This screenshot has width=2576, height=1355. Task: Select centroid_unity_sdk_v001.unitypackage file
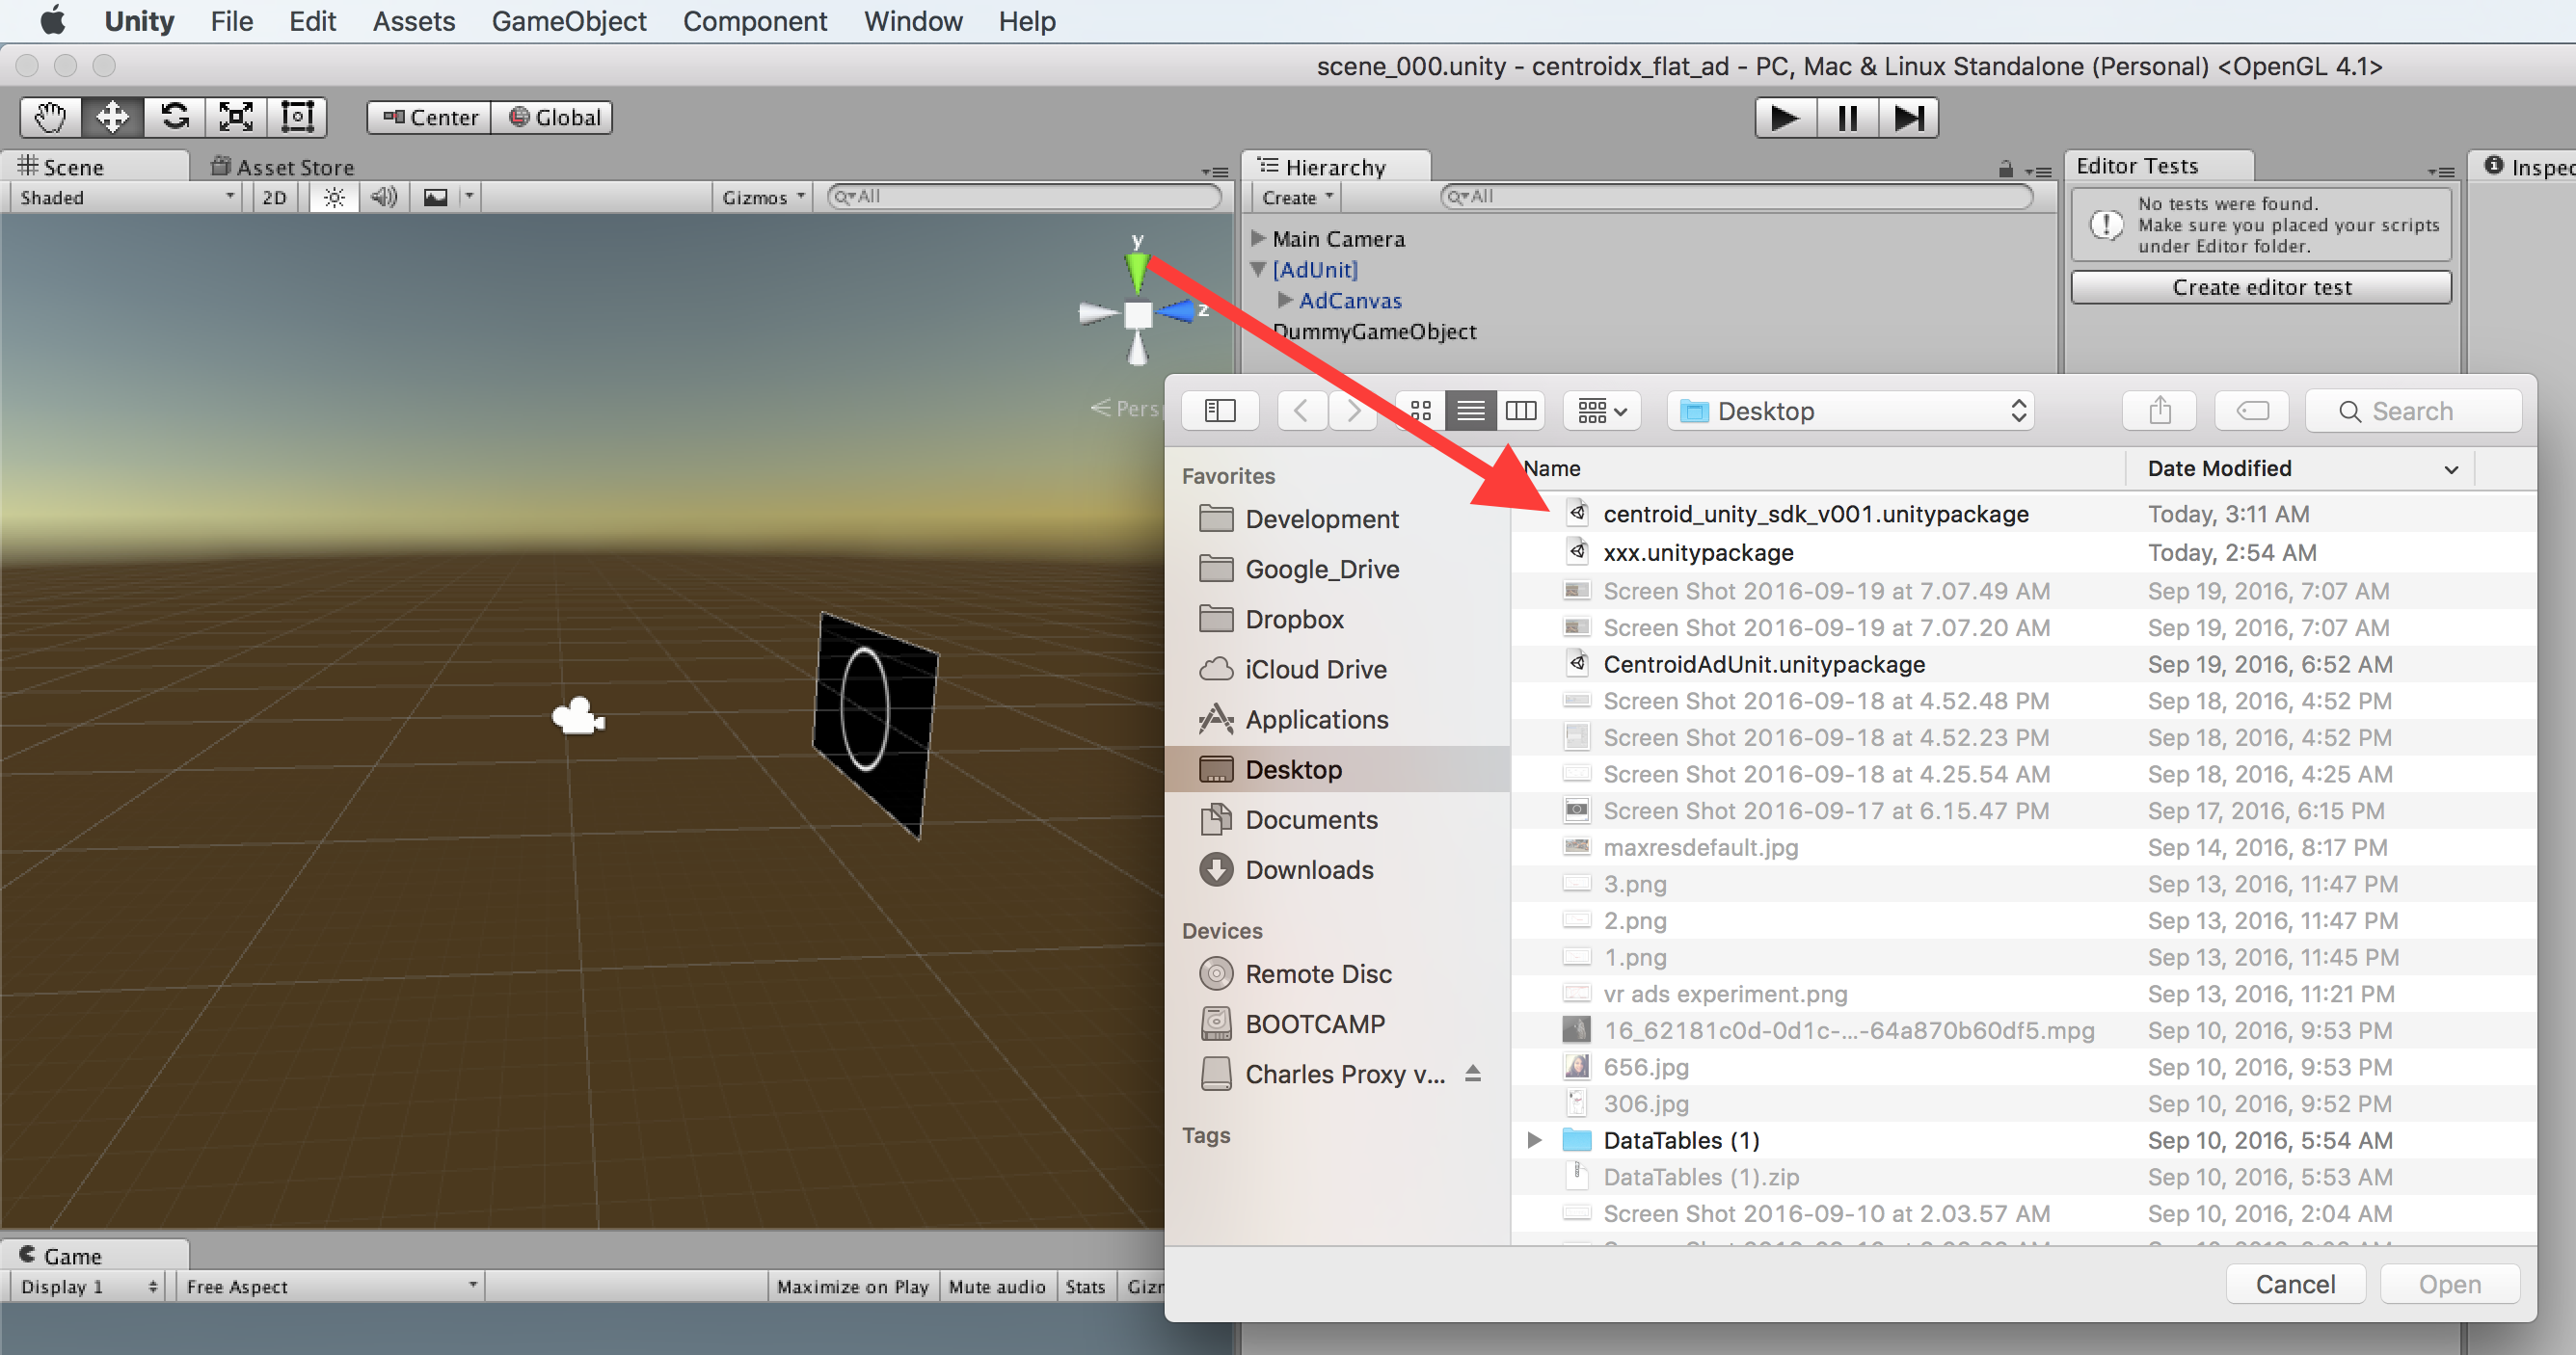(x=2024, y=514)
